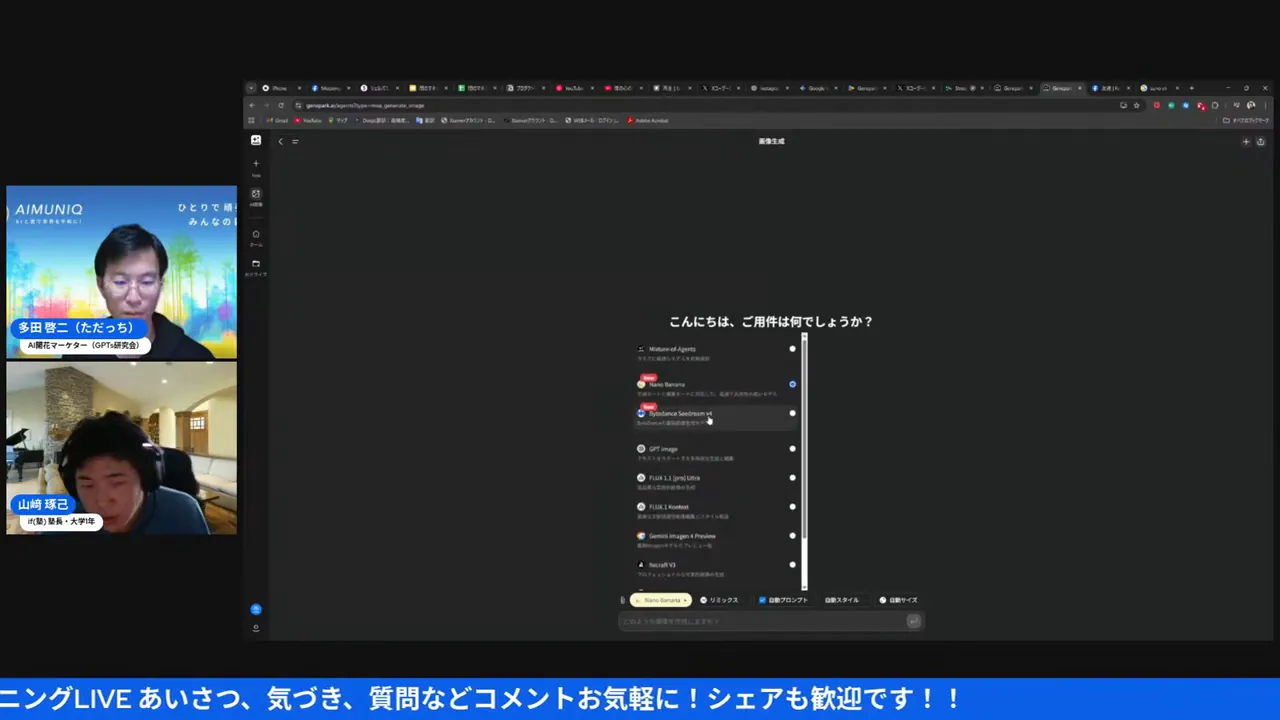Send the prompt with the enter button

tap(913, 621)
